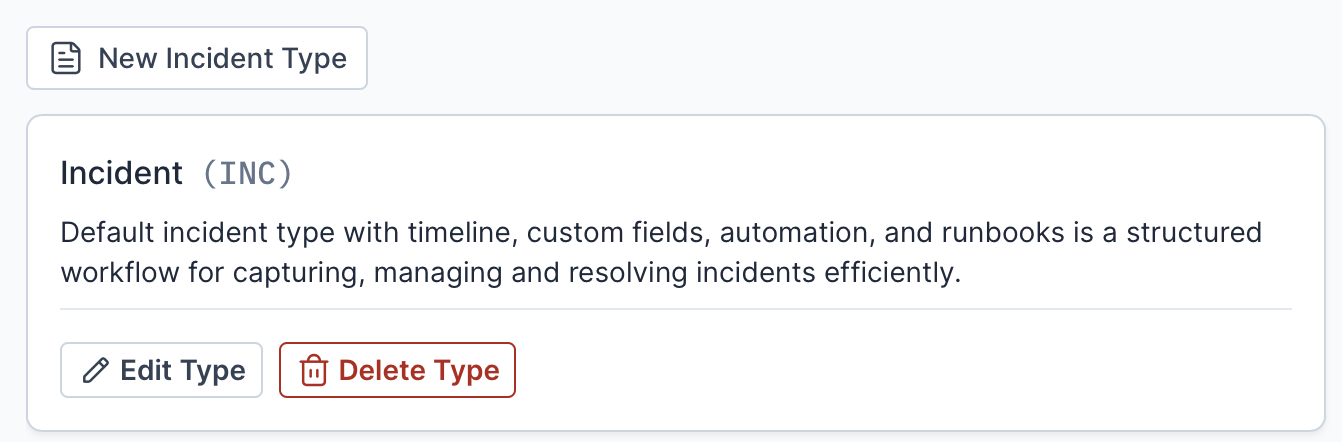Select the Incident heading title
1342x442 pixels.
[x=122, y=174]
